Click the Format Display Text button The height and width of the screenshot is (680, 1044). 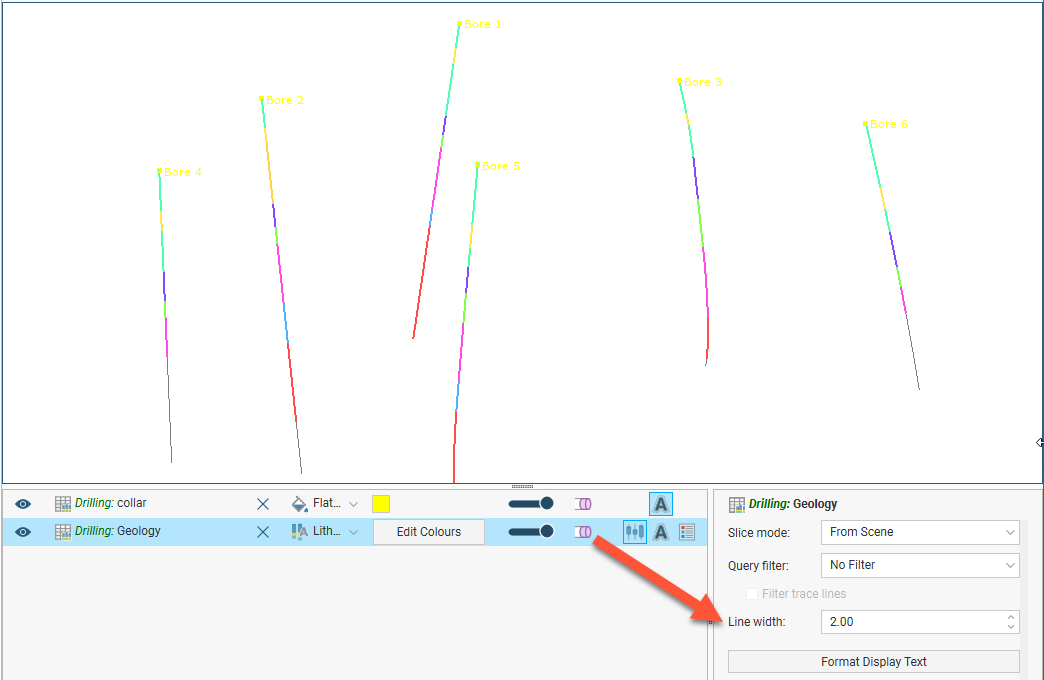point(874,661)
